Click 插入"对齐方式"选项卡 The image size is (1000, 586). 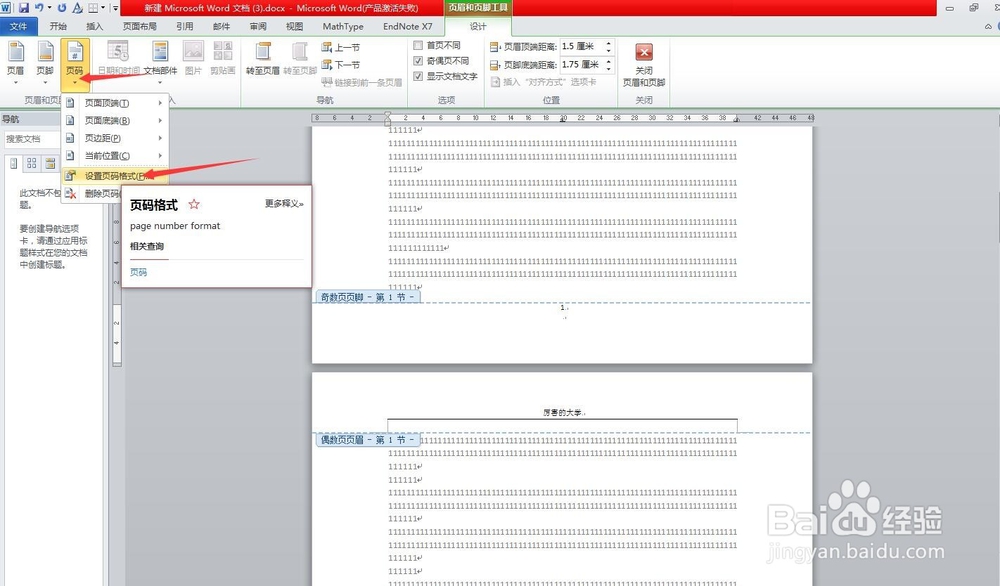click(x=544, y=82)
